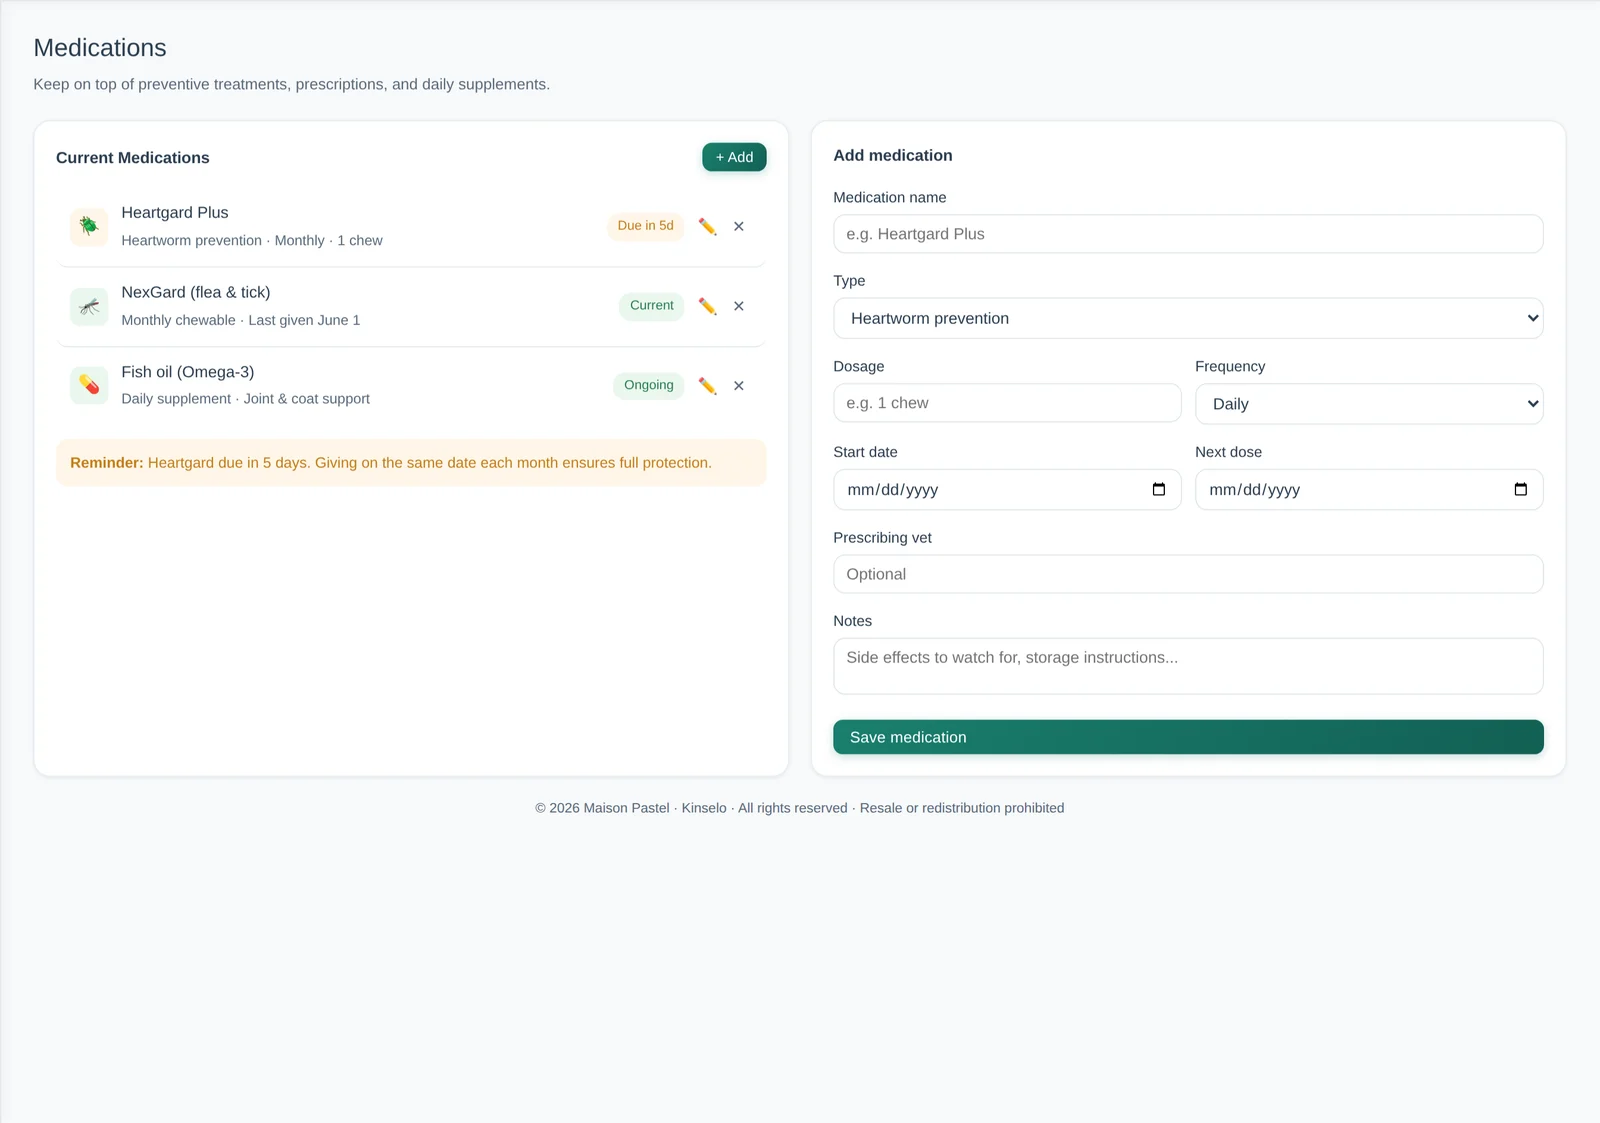
Task: Click the pill icon beside Fish oil
Action: 89,385
